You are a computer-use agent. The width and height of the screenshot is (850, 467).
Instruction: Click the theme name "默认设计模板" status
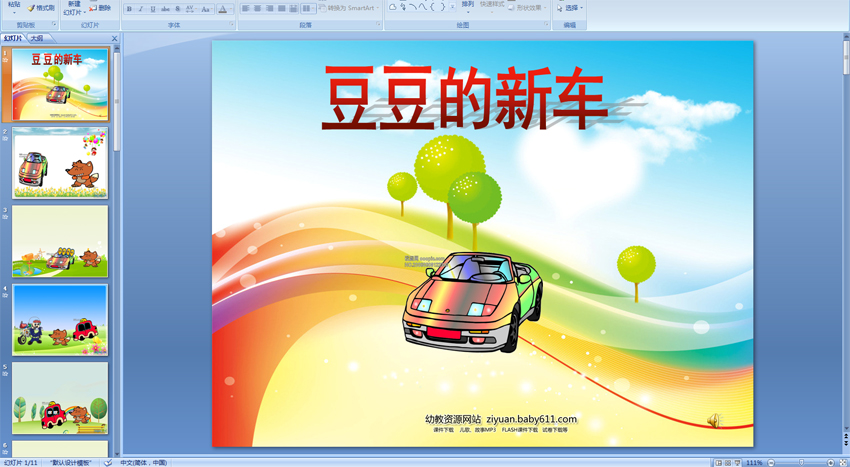[70, 463]
